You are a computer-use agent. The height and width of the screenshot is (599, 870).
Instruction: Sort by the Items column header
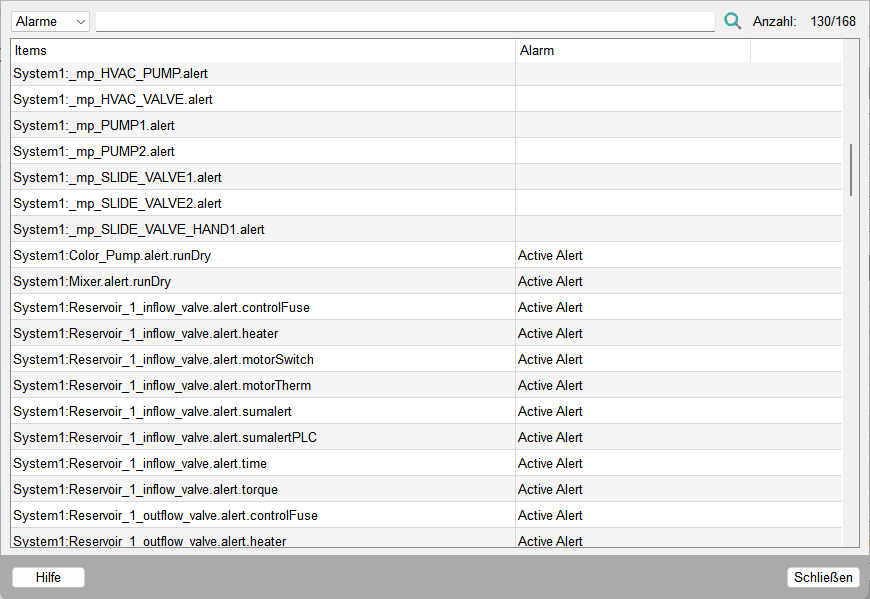[263, 50]
